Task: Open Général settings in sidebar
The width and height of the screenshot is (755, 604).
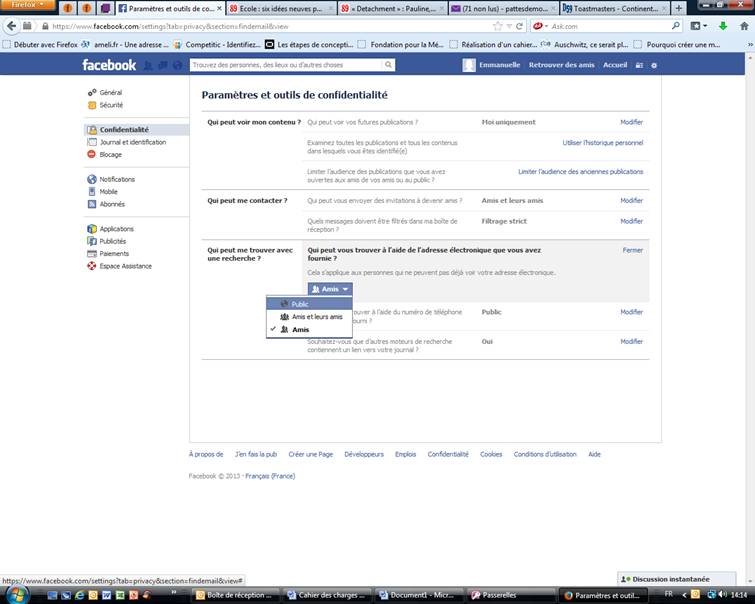Action: click(111, 92)
